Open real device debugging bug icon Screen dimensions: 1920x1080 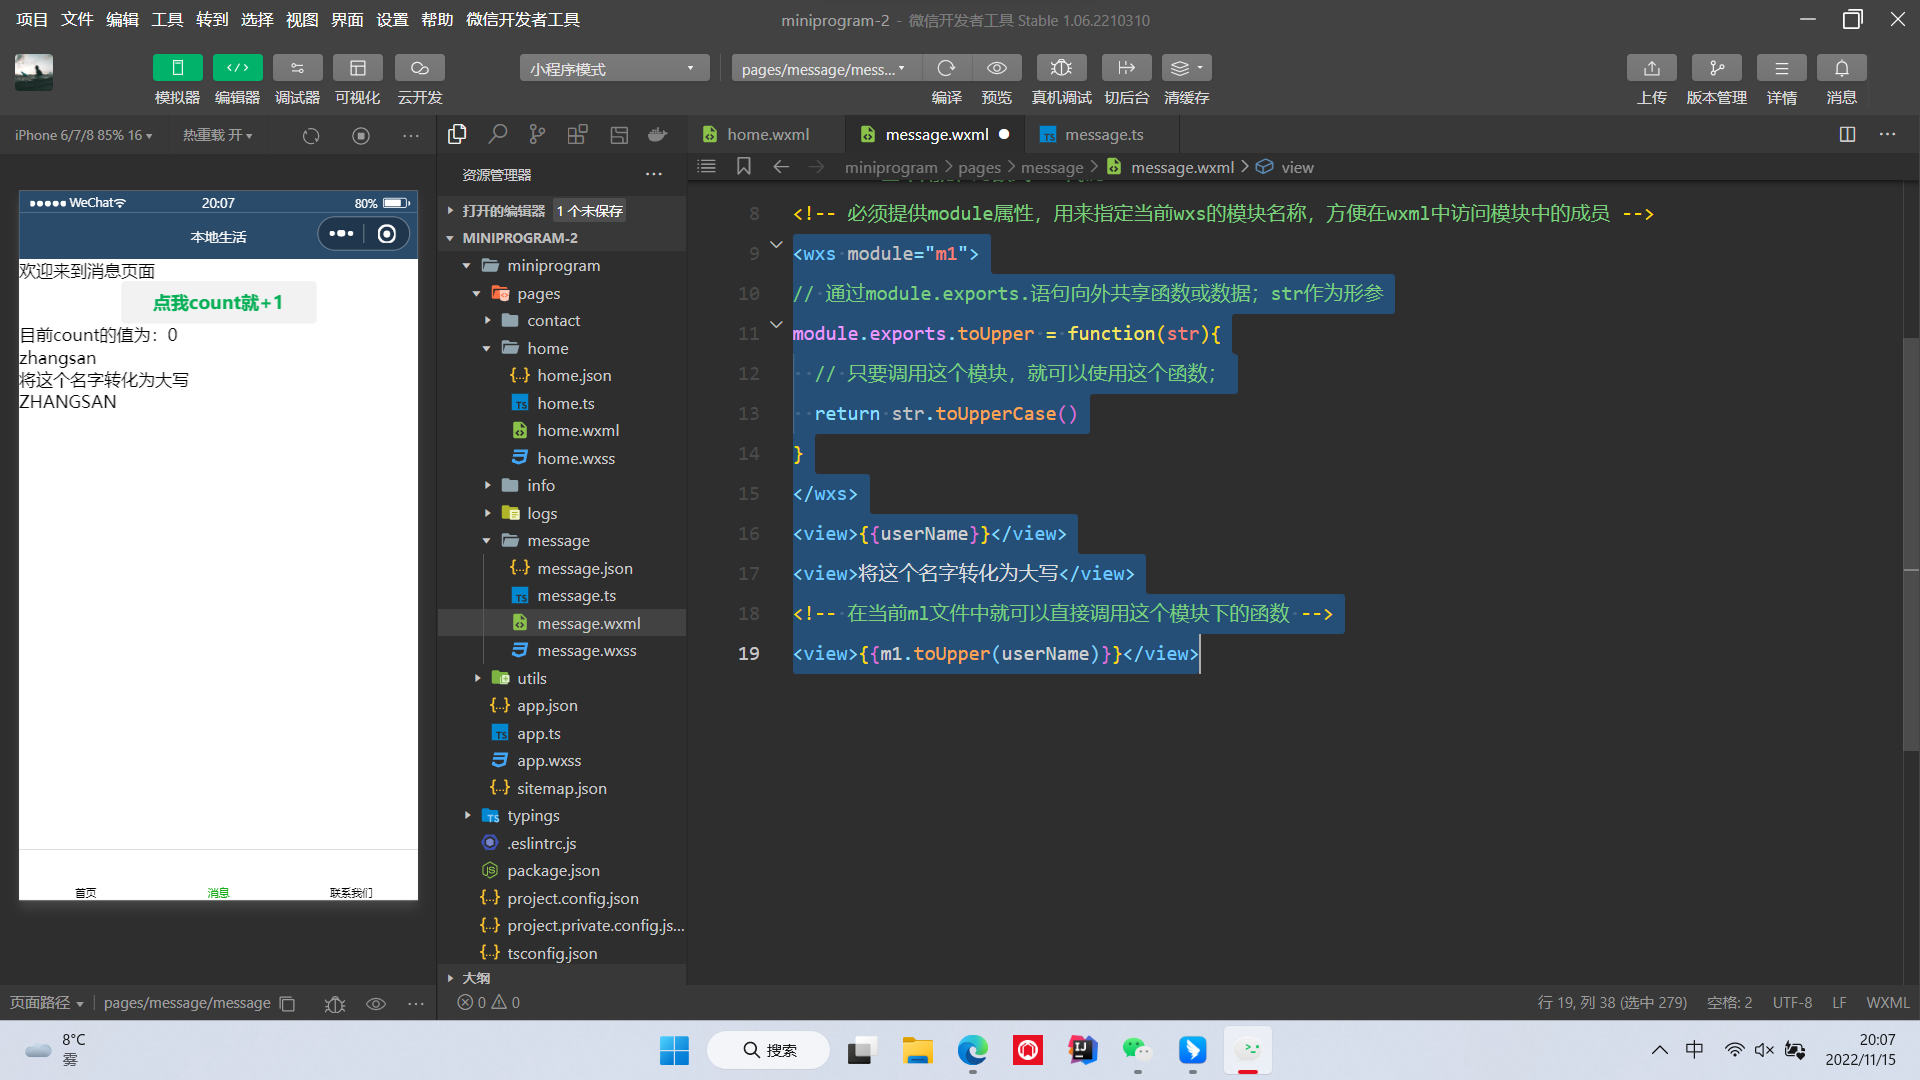[x=1061, y=68]
